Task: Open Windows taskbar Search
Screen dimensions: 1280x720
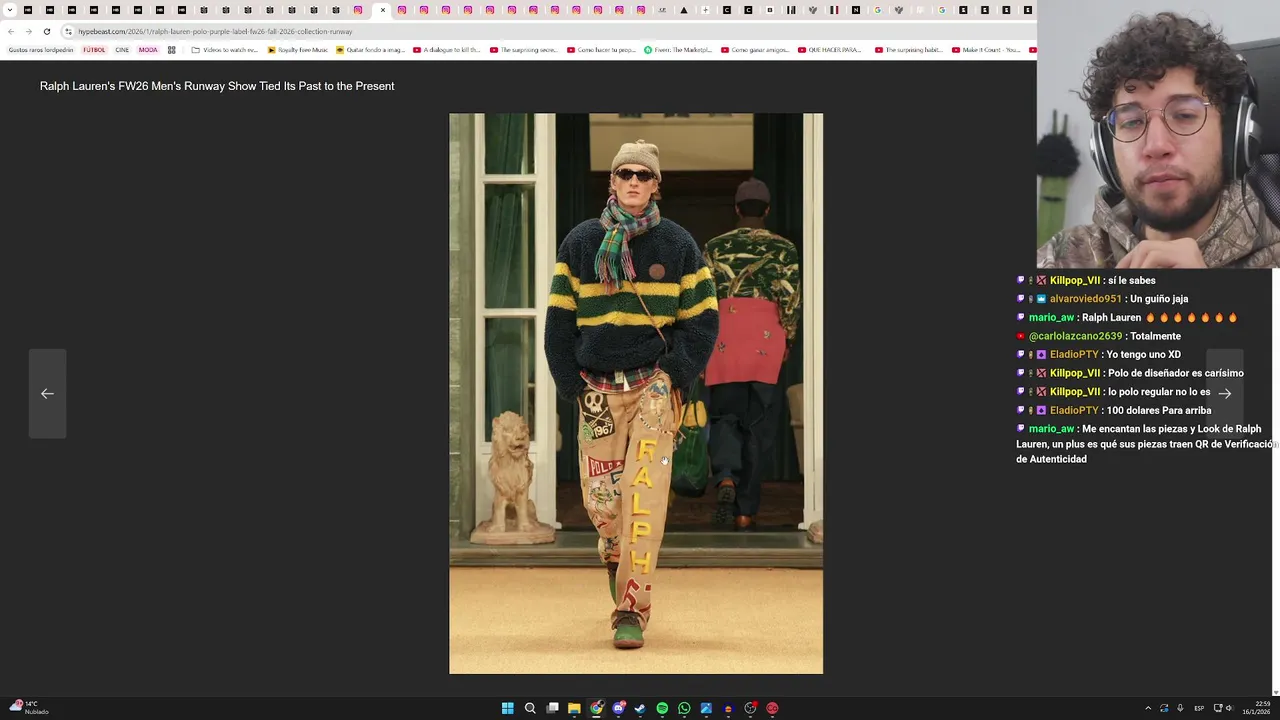Action: click(x=530, y=708)
